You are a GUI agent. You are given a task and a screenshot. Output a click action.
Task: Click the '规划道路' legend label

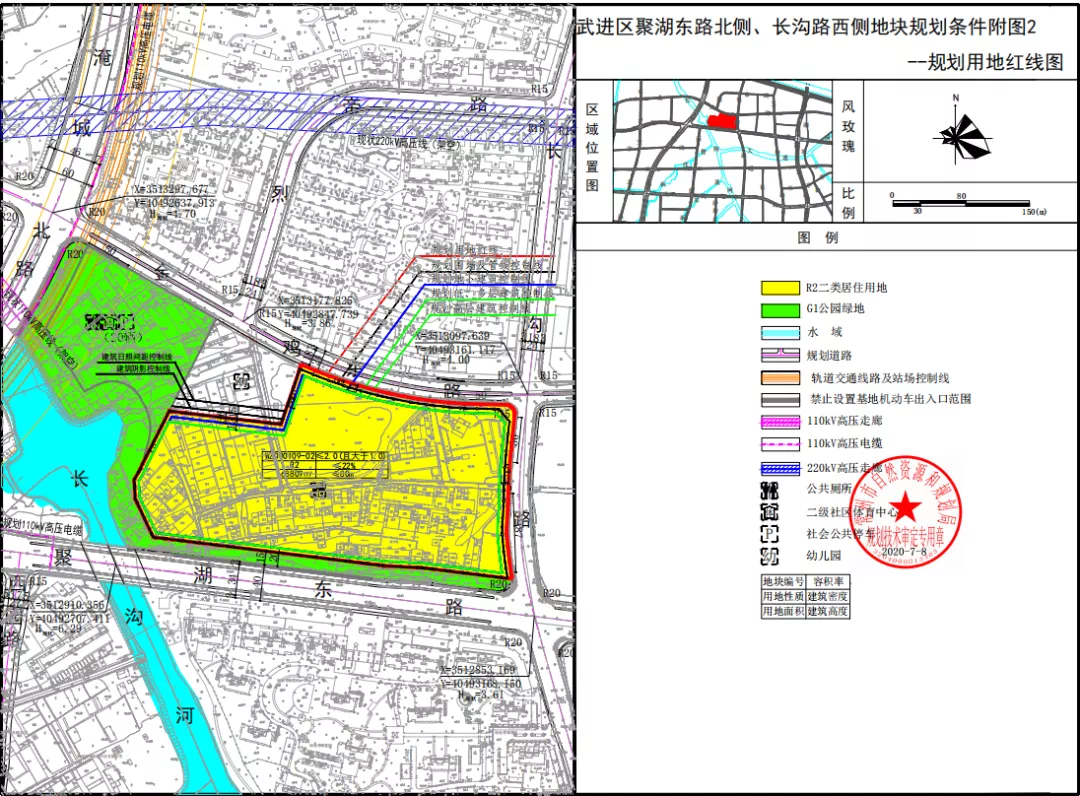point(829,355)
